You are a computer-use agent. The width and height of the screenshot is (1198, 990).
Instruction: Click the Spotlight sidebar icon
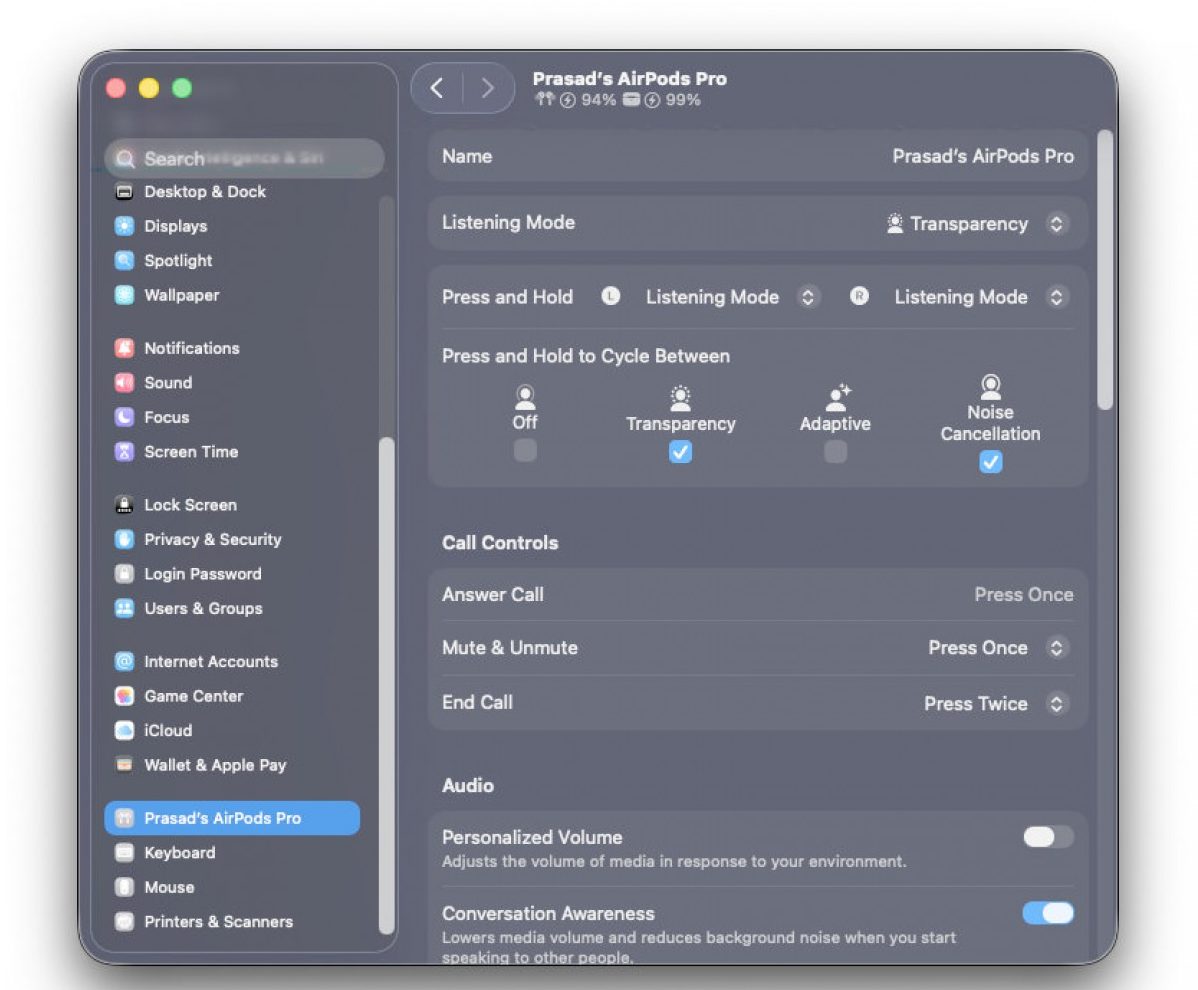pos(124,261)
